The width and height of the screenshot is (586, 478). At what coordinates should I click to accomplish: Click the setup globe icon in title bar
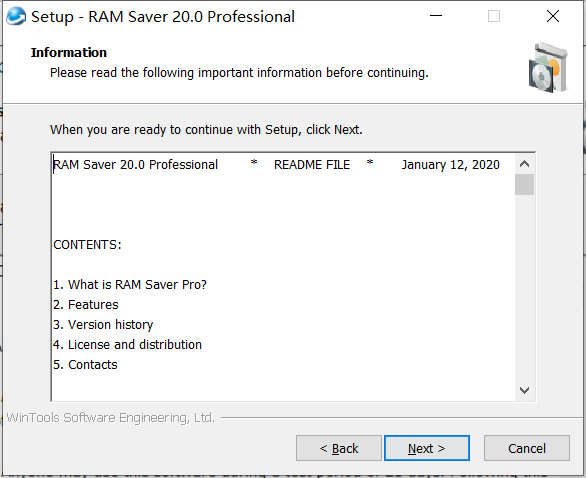tap(16, 17)
